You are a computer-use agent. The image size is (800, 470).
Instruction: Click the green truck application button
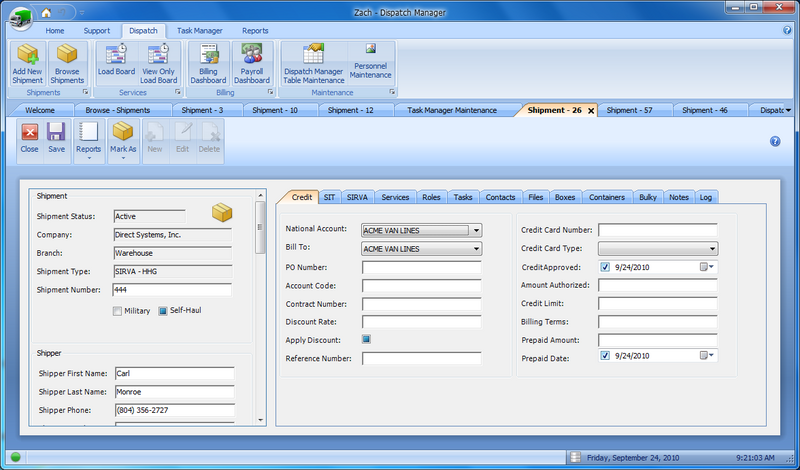pyautogui.click(x=20, y=18)
